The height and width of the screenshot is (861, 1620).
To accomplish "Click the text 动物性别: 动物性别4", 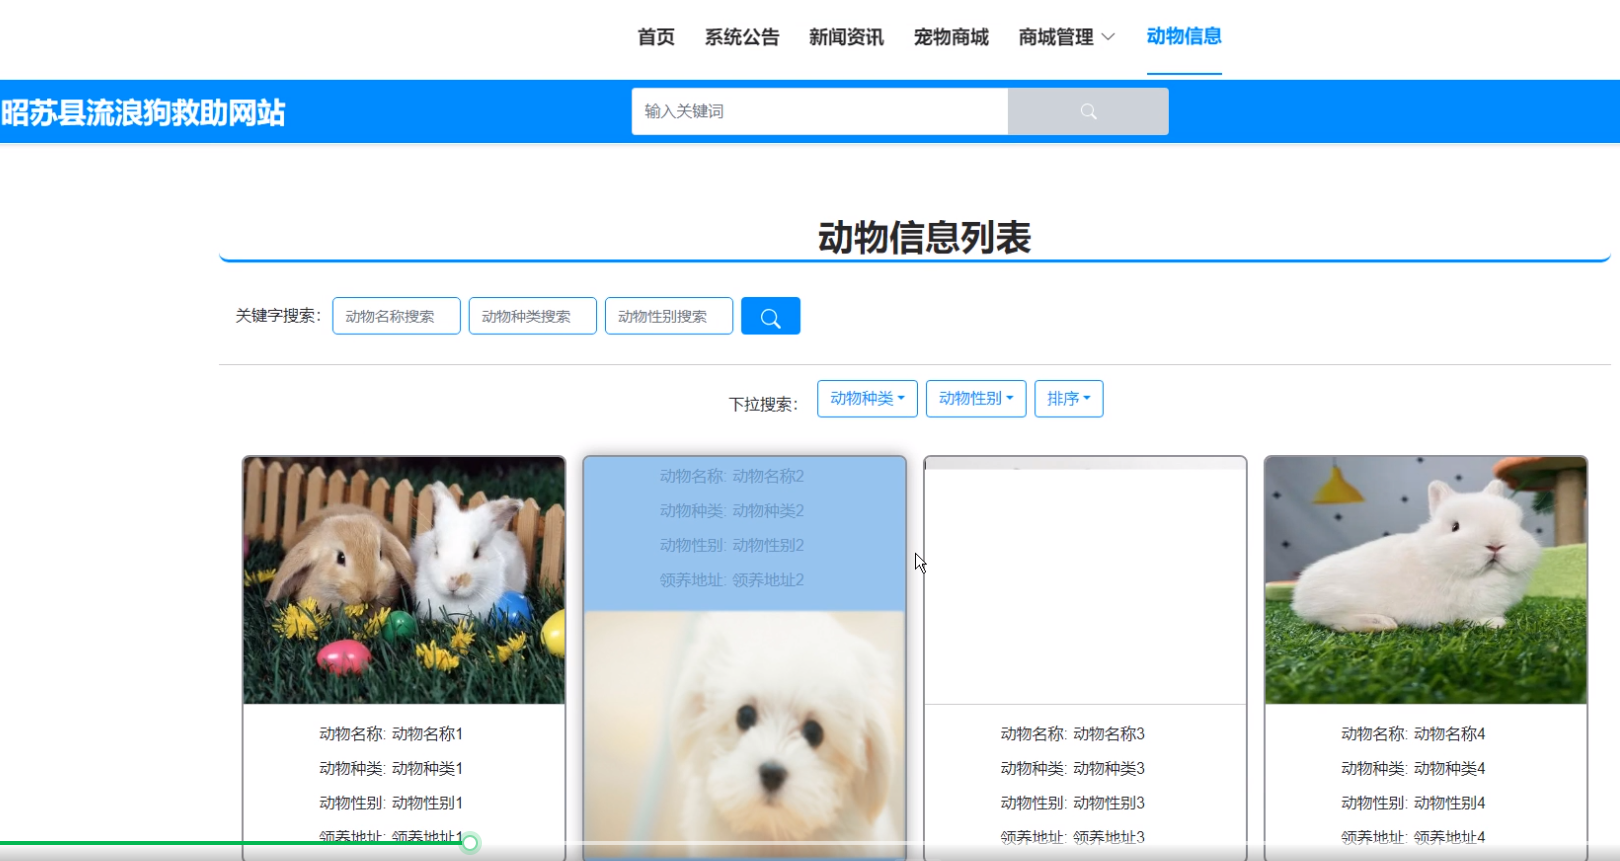I will point(1413,803).
